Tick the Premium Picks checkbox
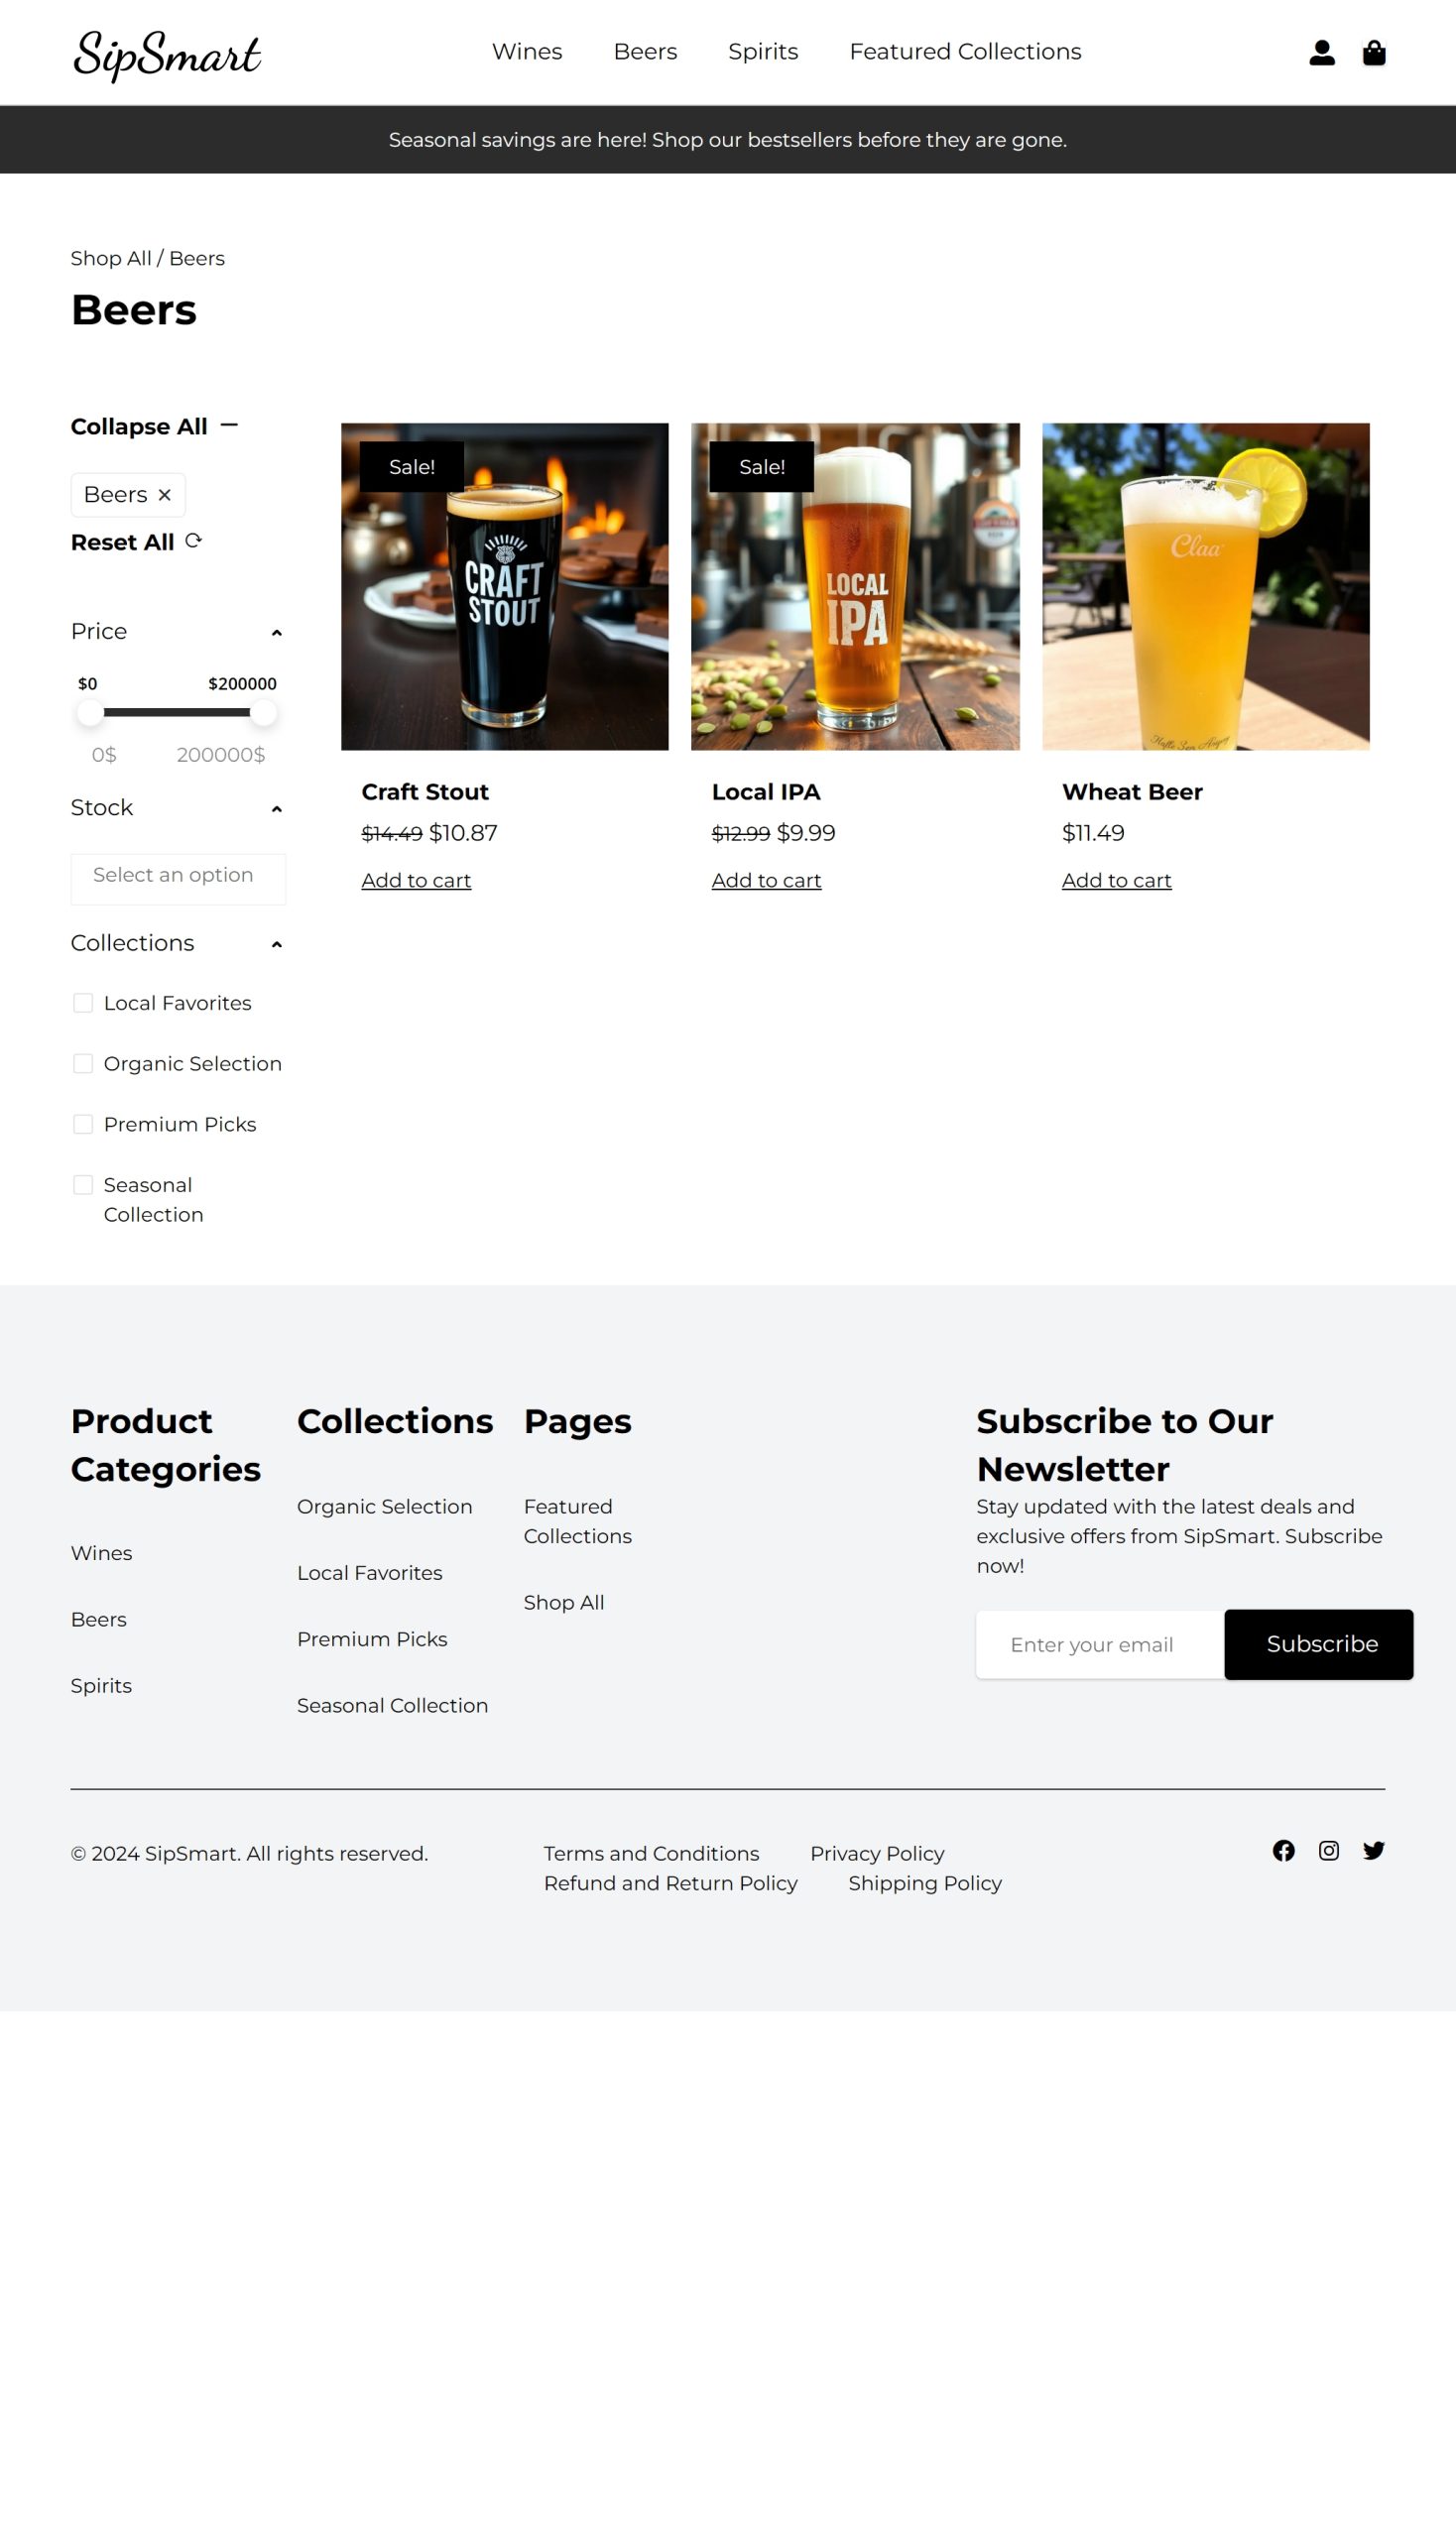The width and height of the screenshot is (1456, 2539). (x=83, y=1123)
